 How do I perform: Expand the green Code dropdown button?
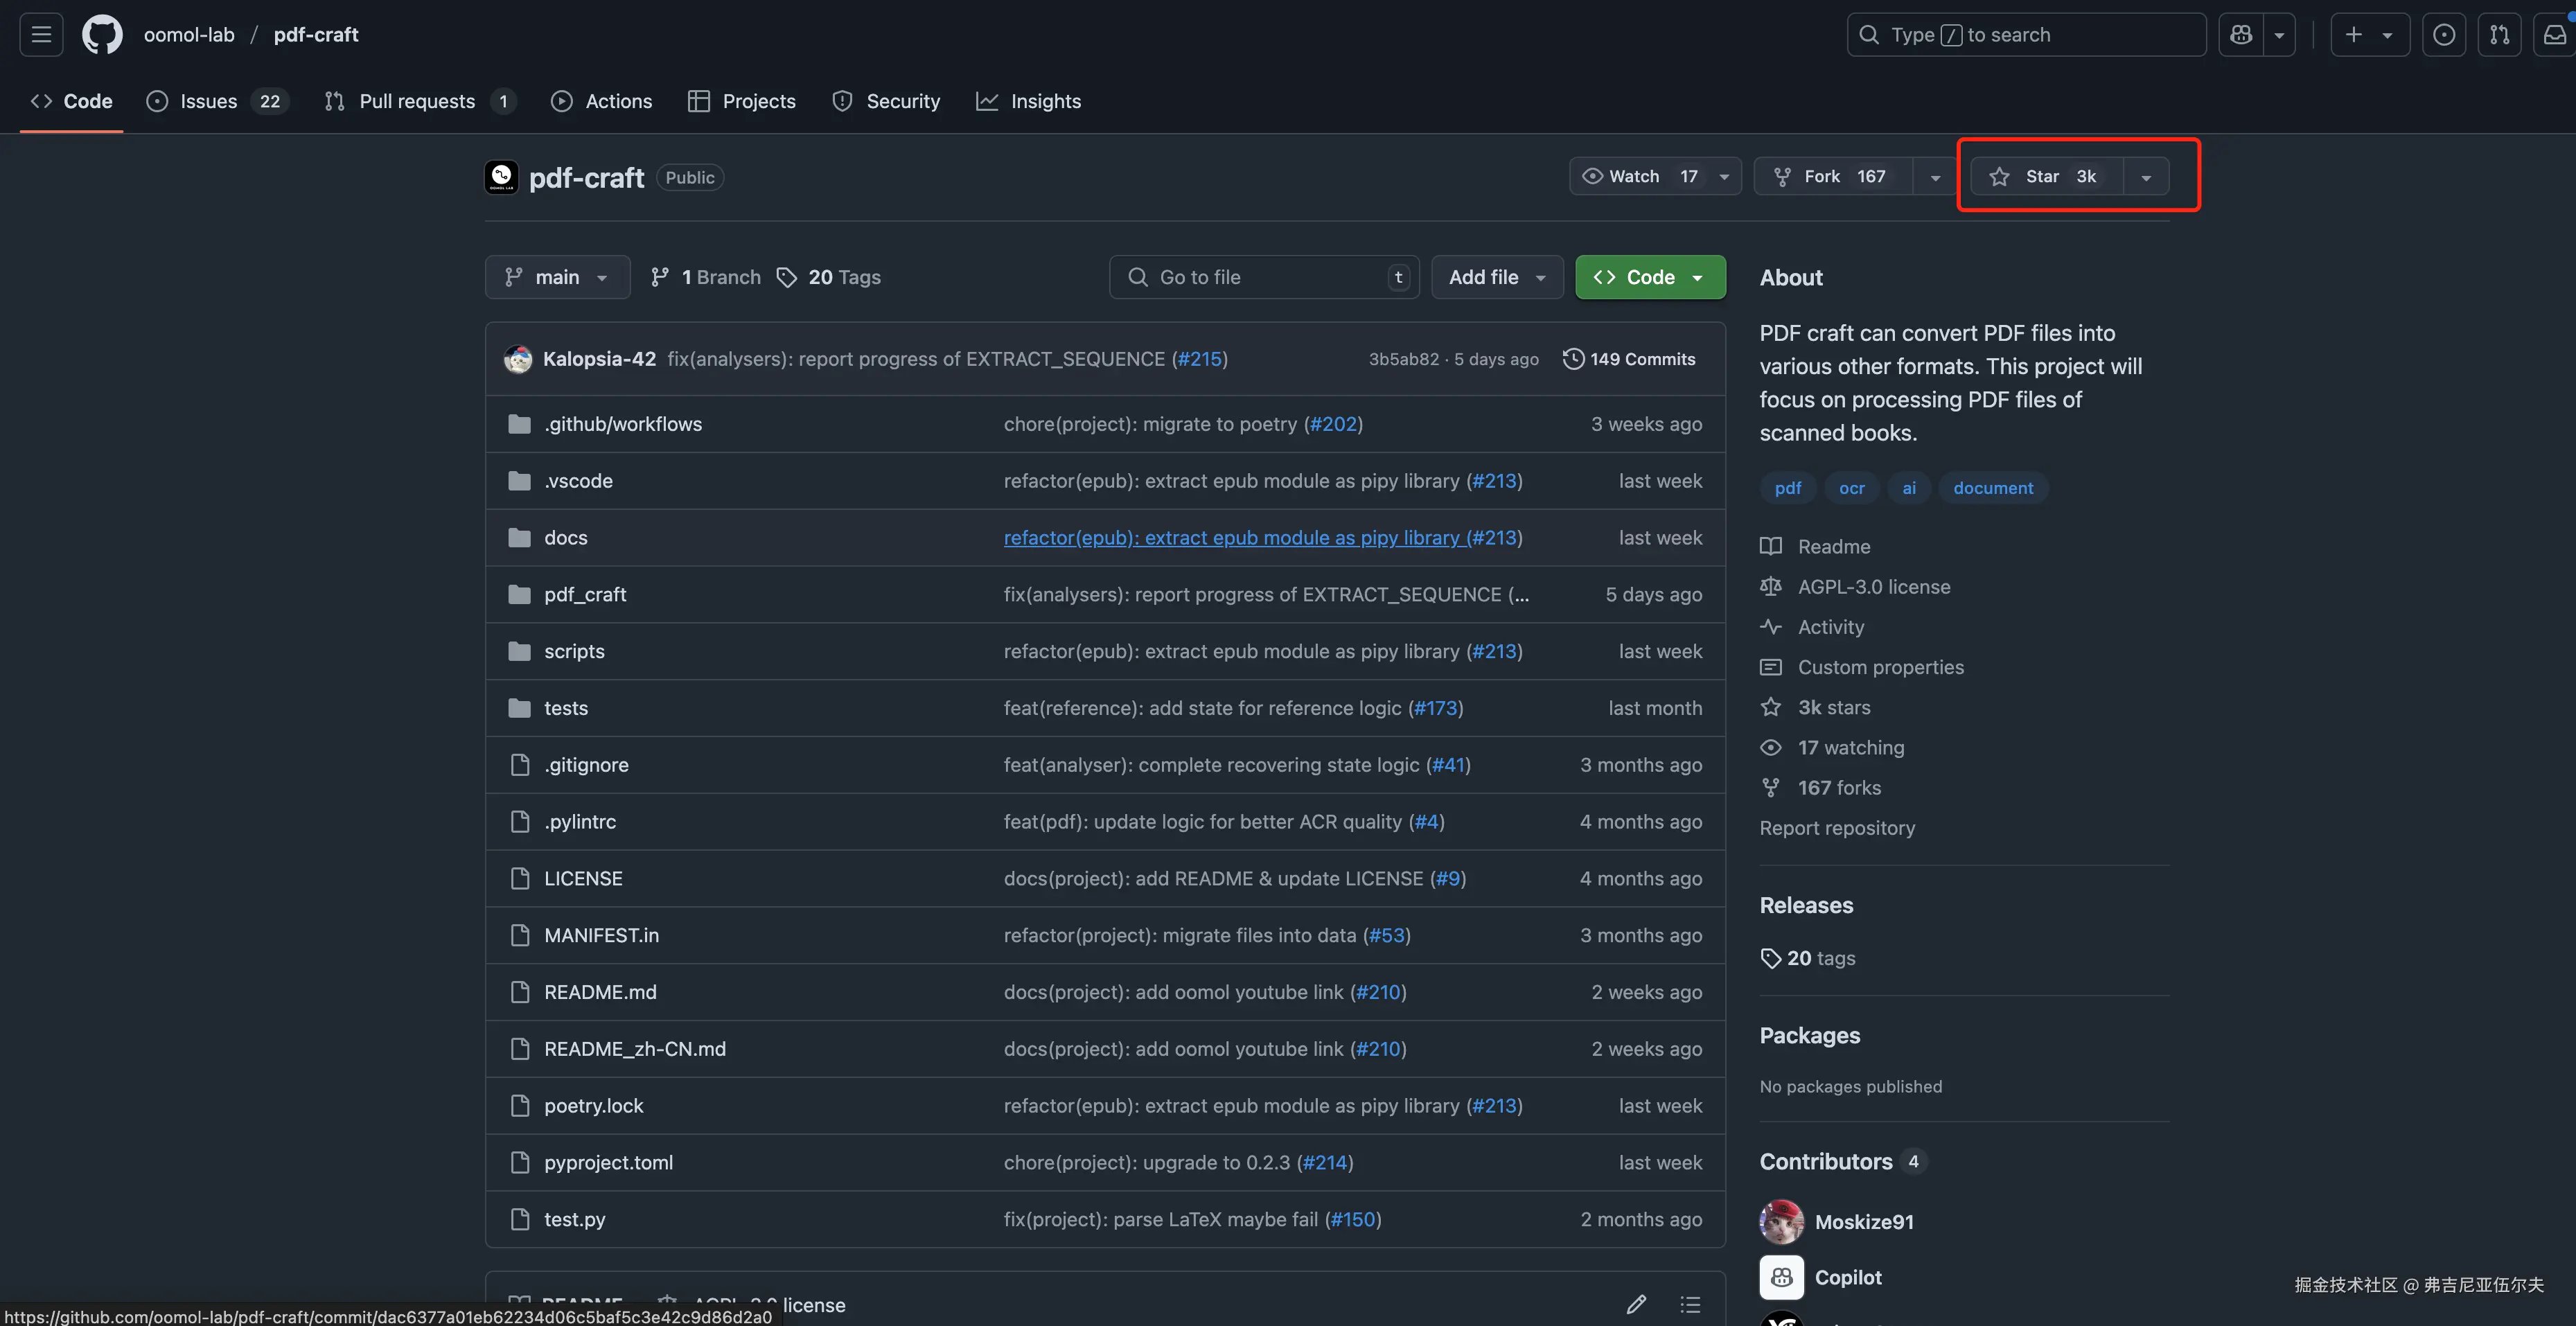click(1650, 277)
